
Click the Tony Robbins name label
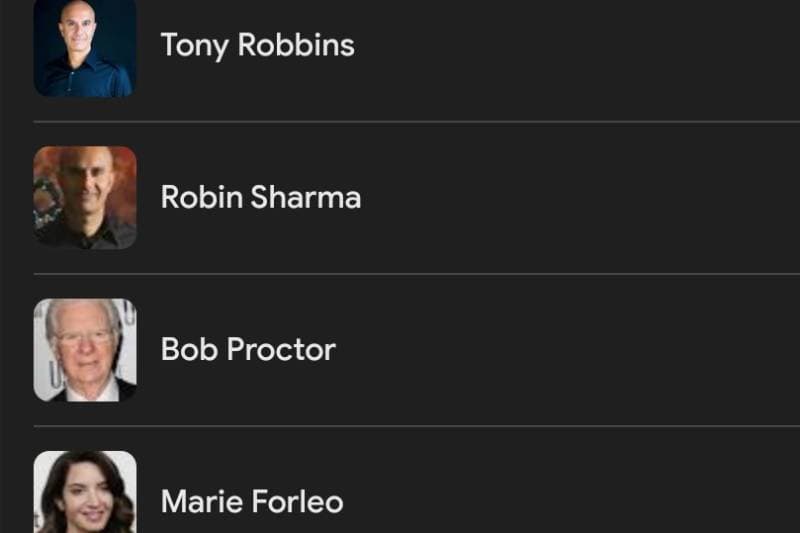pyautogui.click(x=258, y=45)
